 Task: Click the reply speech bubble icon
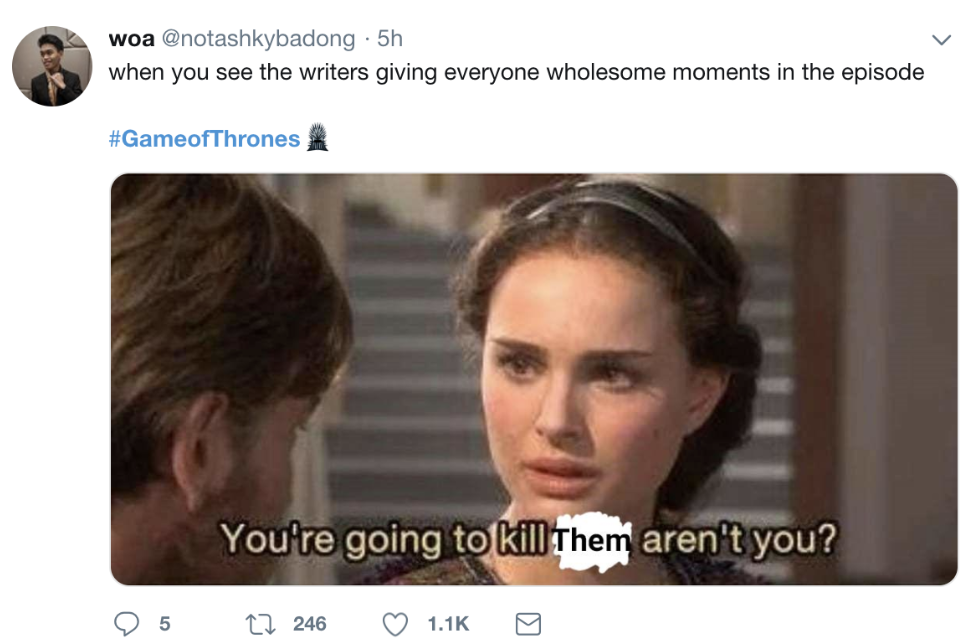(127, 624)
